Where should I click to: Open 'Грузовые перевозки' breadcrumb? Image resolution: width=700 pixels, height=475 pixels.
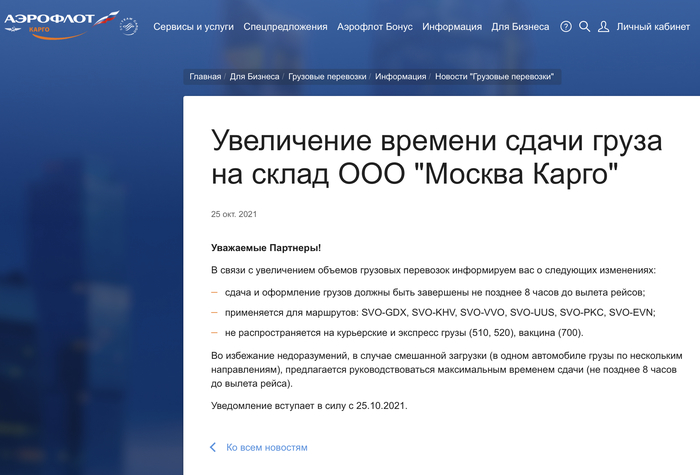(327, 76)
